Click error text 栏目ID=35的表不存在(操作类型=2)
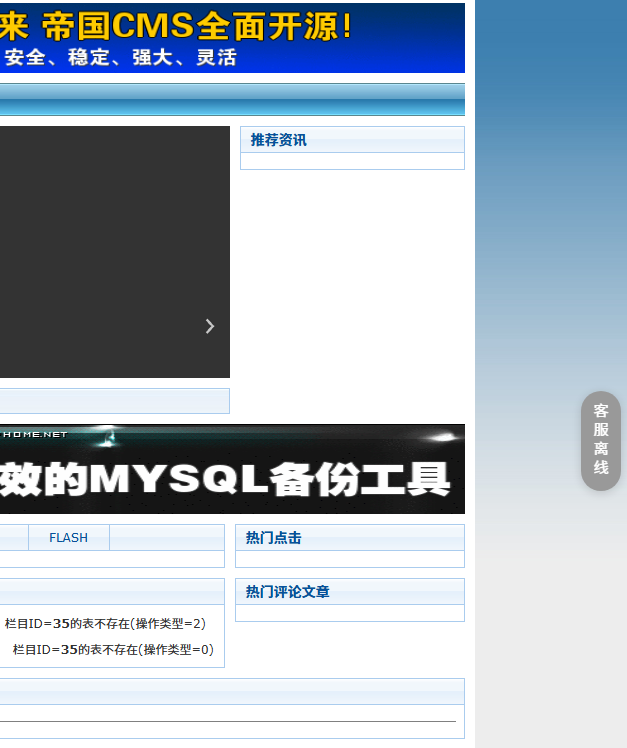Image resolution: width=627 pixels, height=748 pixels. pyautogui.click(x=105, y=623)
